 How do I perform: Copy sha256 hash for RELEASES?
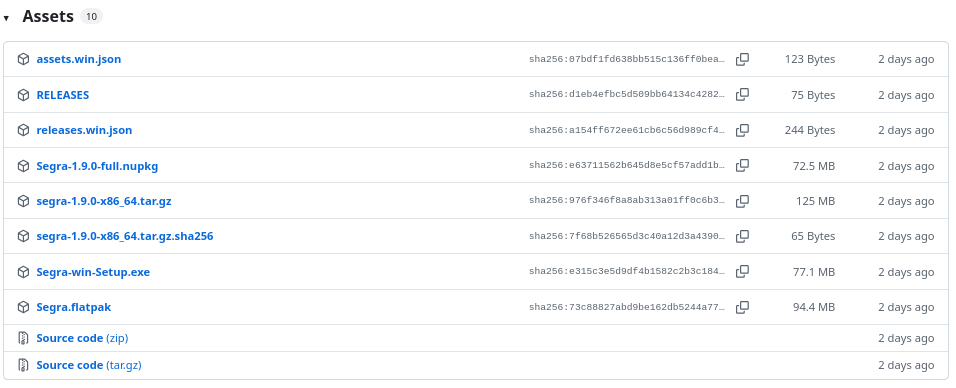(742, 95)
